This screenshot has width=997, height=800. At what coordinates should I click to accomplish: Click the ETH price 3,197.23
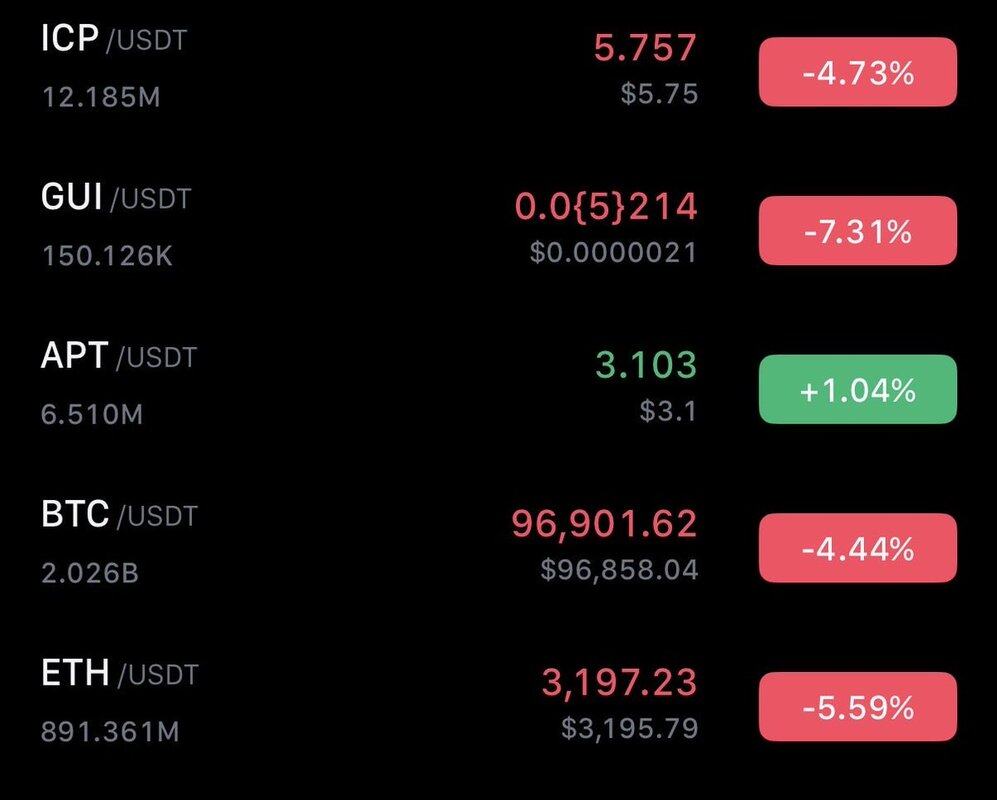coord(619,683)
